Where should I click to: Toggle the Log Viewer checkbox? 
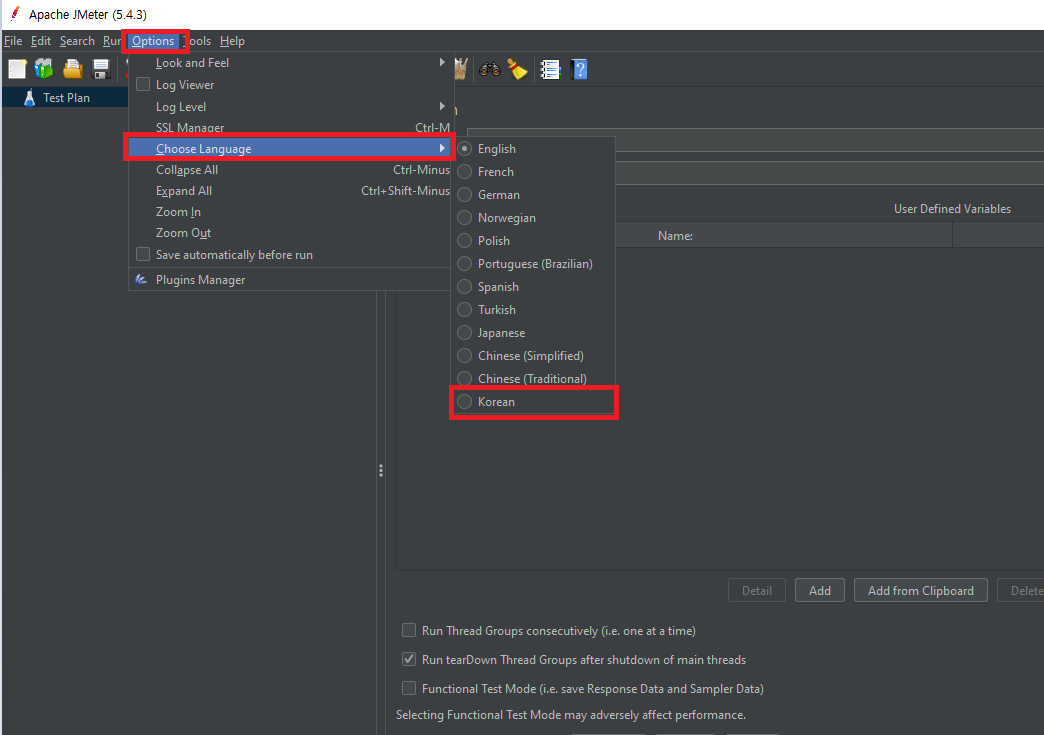point(142,85)
